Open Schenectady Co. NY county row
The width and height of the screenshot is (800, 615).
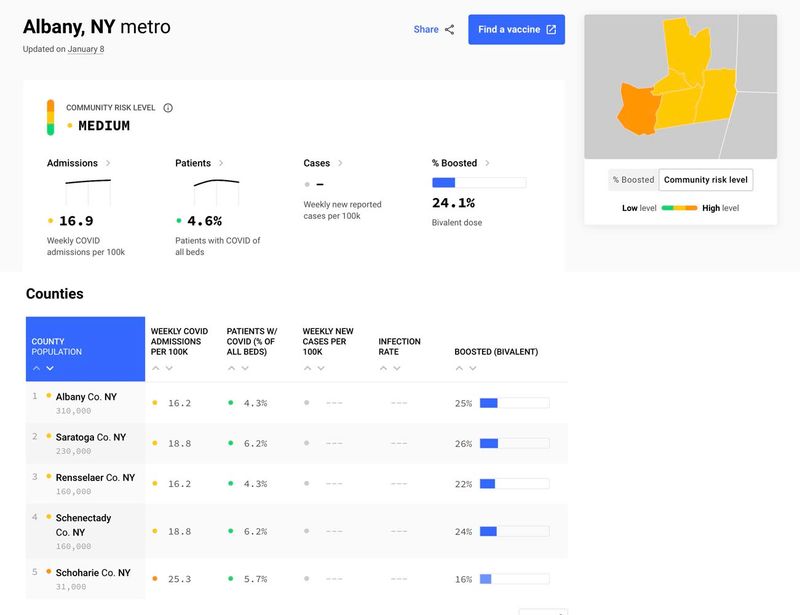pos(296,531)
